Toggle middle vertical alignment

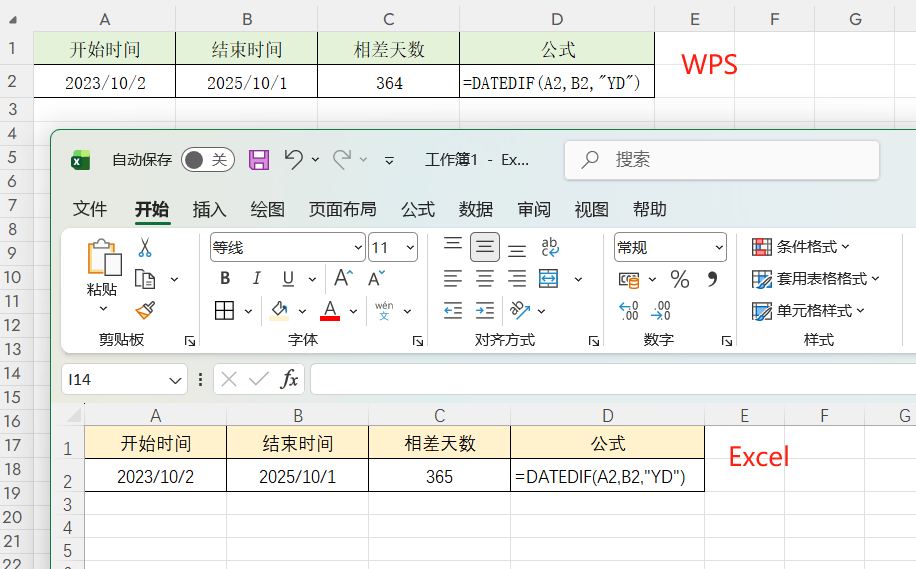485,247
